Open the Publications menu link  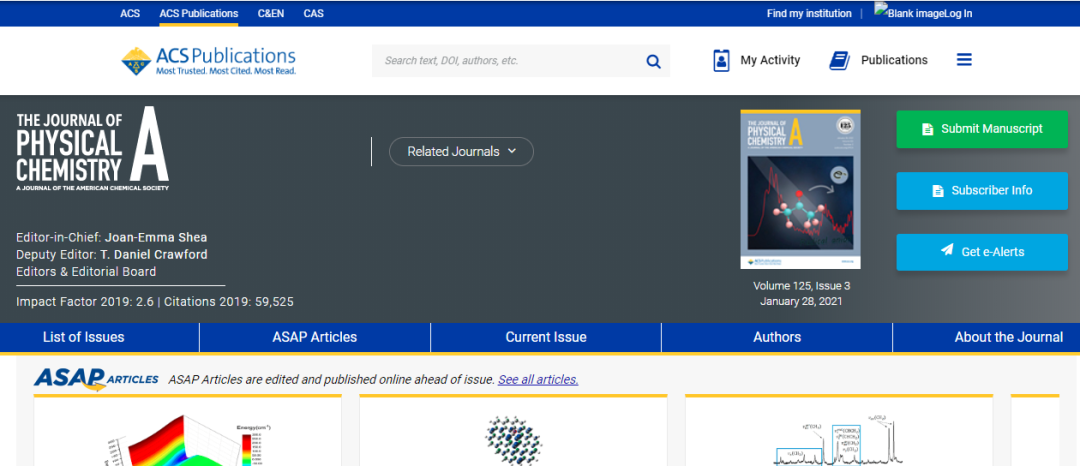(894, 61)
